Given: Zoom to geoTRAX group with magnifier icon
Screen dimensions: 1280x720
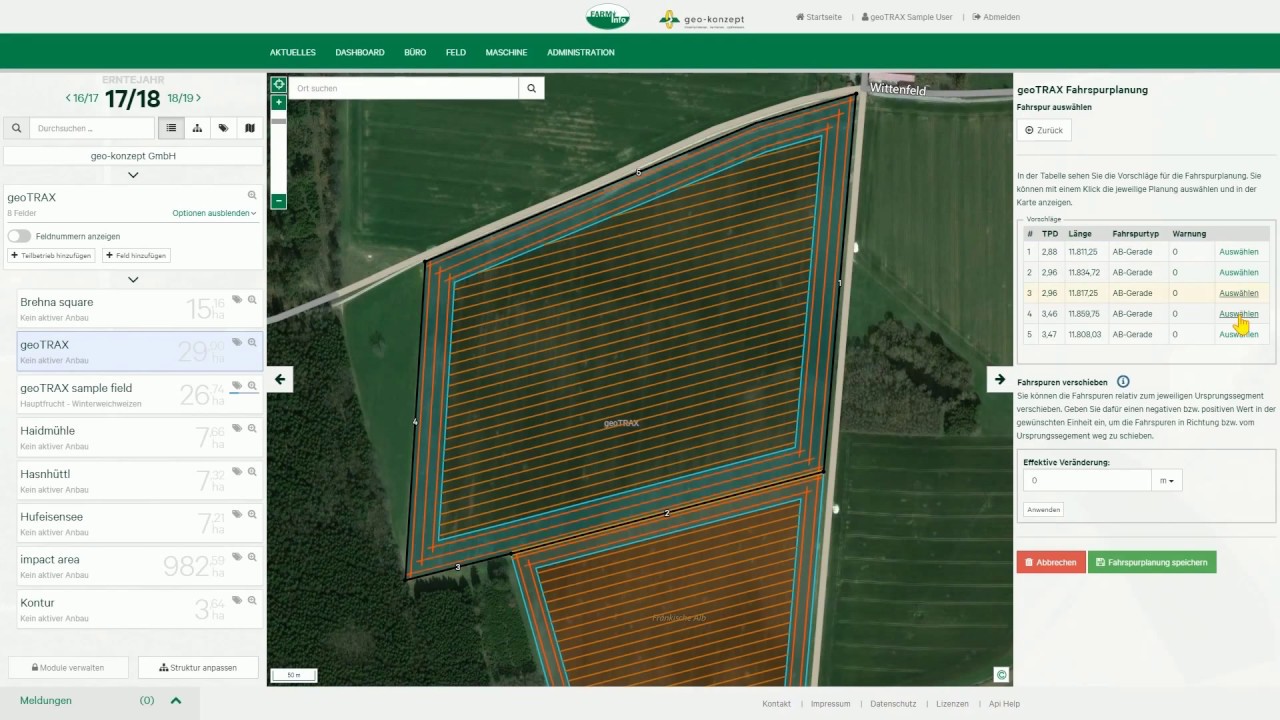Looking at the screenshot, I should (252, 196).
